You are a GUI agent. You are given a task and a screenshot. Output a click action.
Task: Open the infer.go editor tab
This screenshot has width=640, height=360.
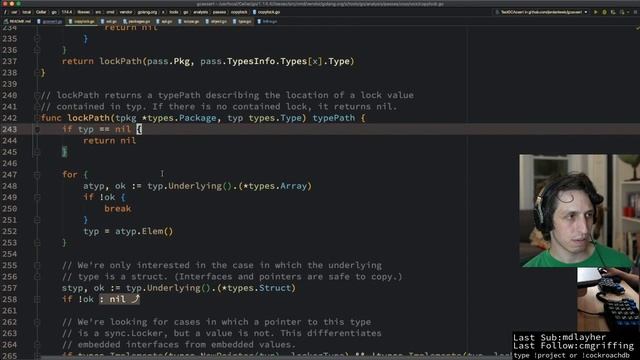(268, 21)
